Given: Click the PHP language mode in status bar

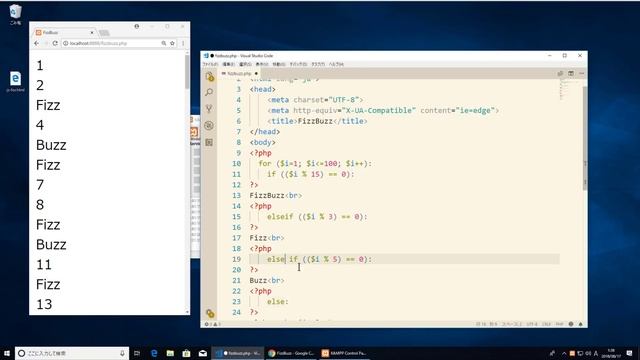Looking at the screenshot, I should tap(559, 324).
